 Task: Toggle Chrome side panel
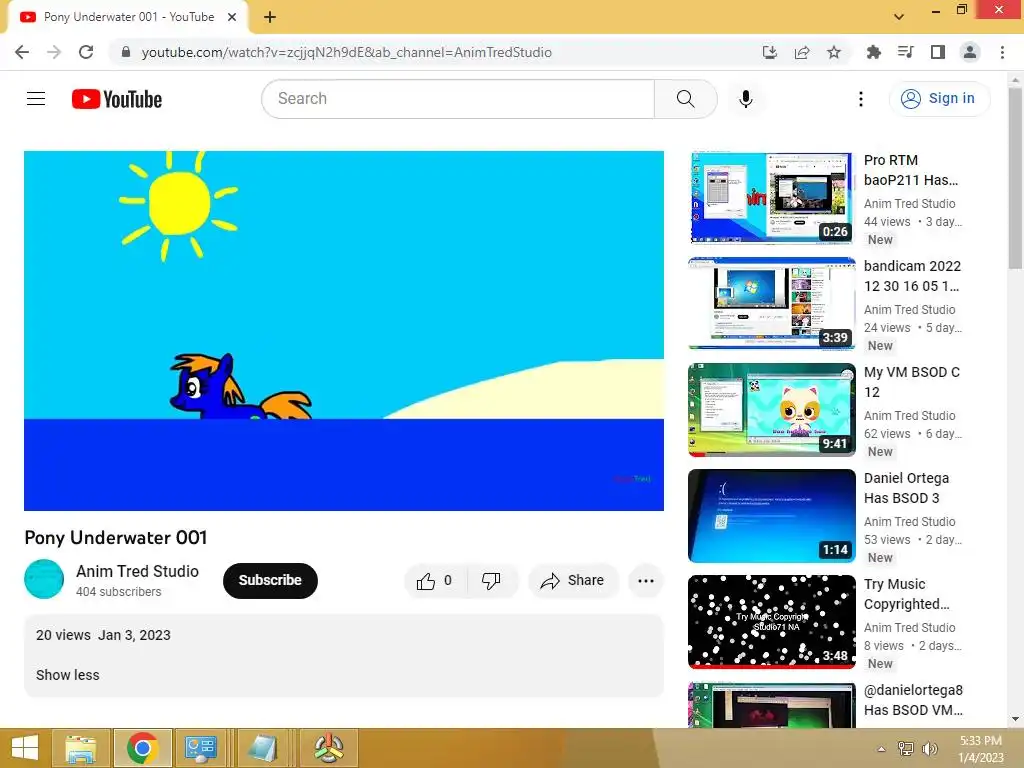938,52
